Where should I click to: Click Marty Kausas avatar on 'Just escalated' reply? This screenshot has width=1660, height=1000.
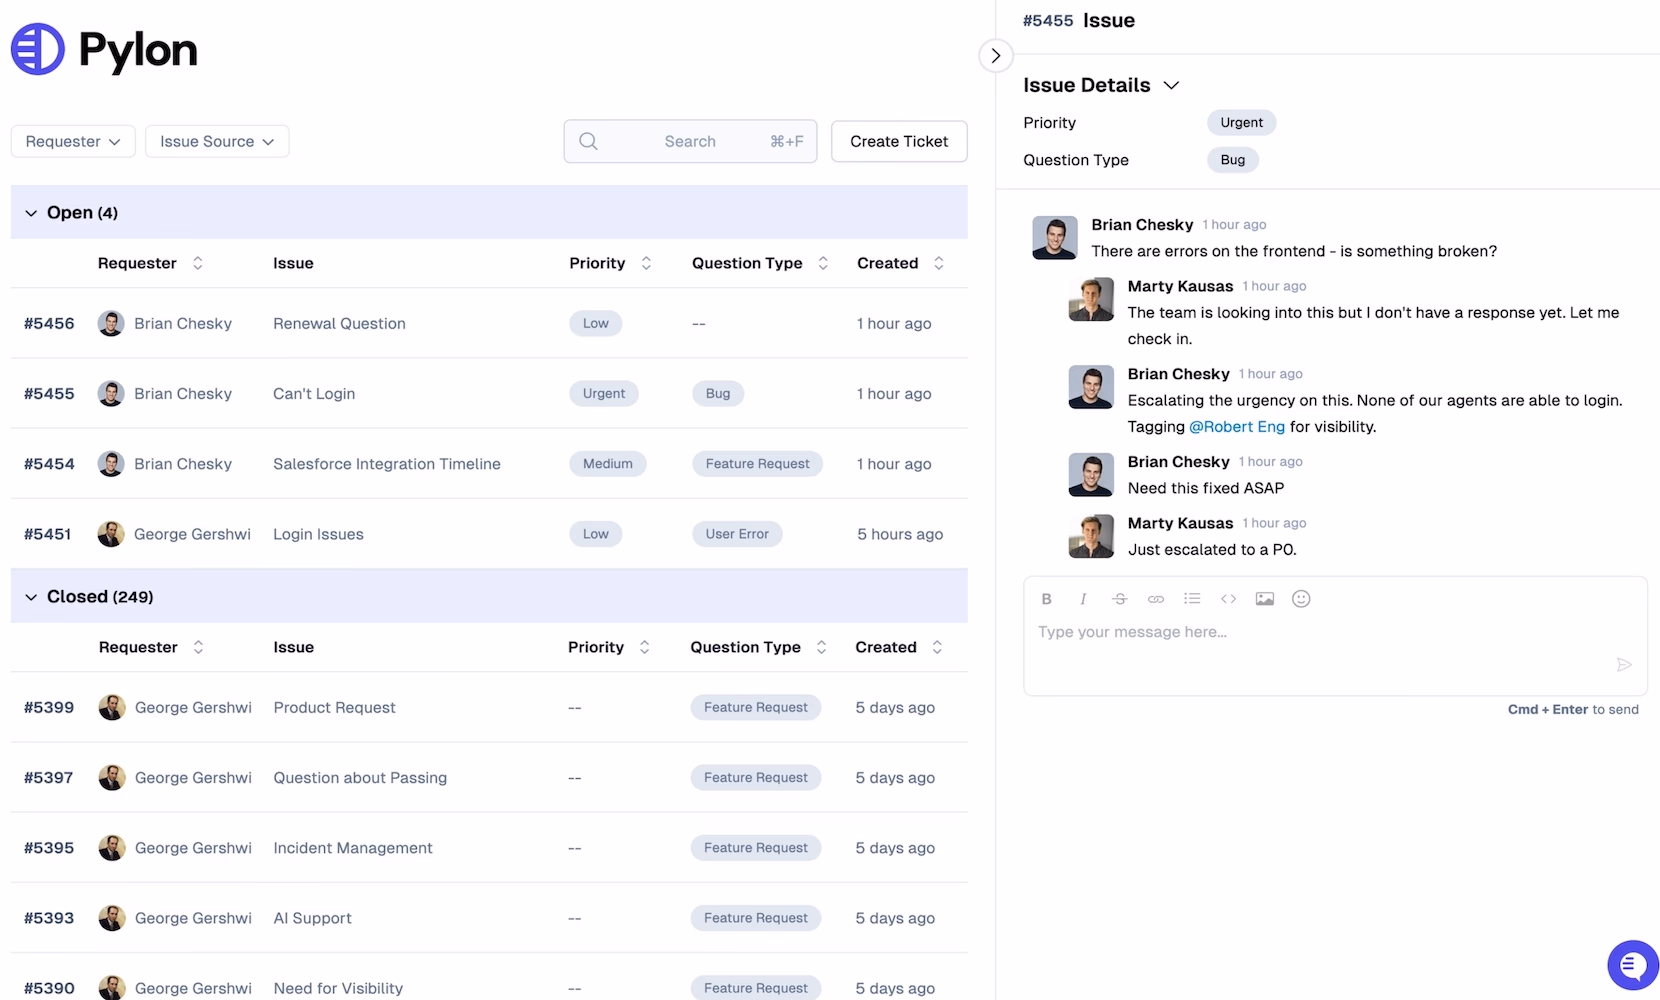1091,536
